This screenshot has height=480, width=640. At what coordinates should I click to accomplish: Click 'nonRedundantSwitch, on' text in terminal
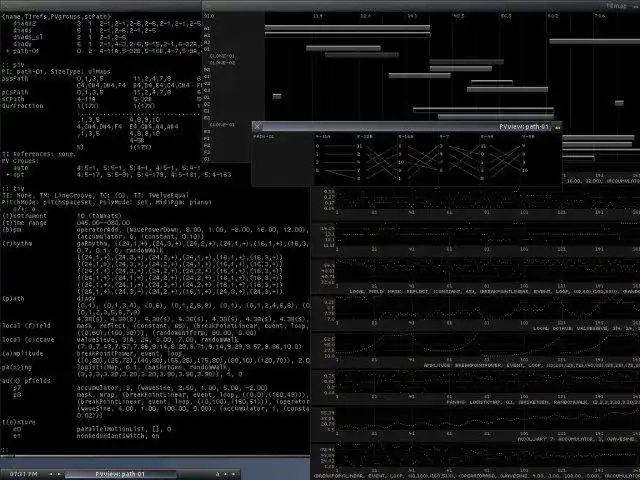pos(118,436)
